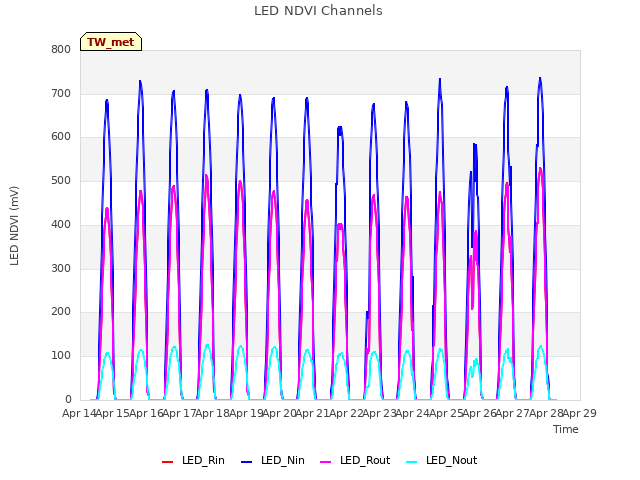Viewport: 640px width, 480px height.
Task: Click the Apr 18 x-axis tick label
Action: coord(212,413)
